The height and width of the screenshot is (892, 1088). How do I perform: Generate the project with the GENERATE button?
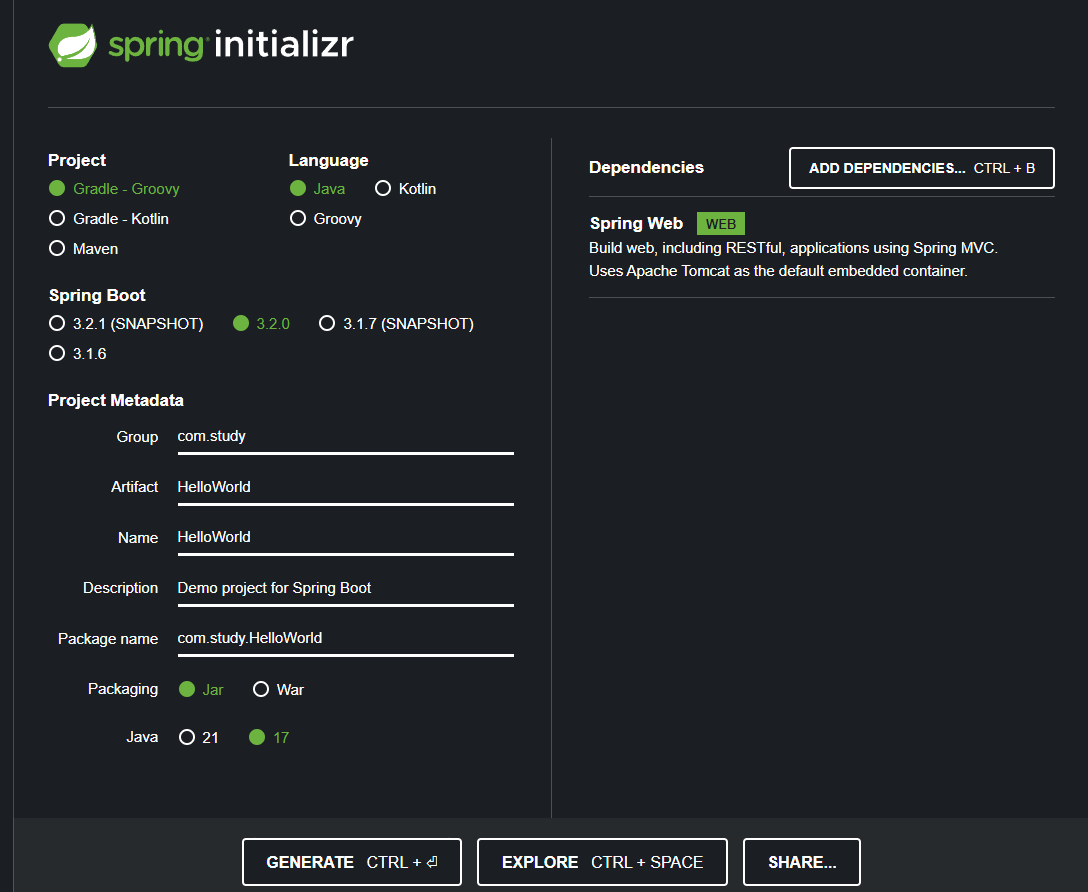tap(352, 862)
